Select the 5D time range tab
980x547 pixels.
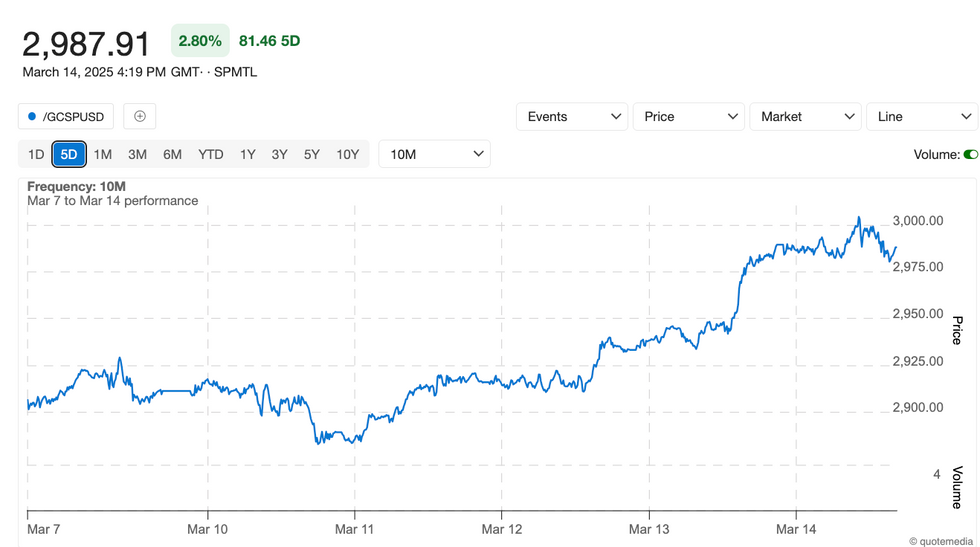click(69, 154)
